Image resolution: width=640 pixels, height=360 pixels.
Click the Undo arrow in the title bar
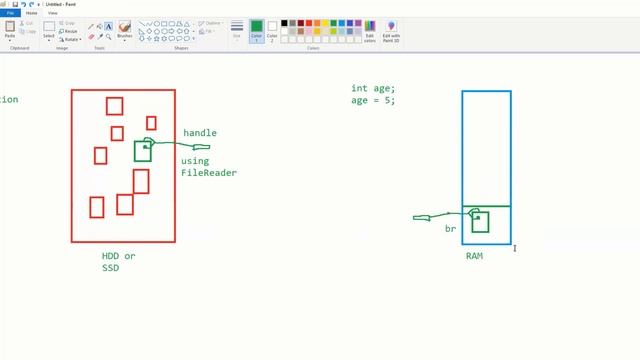point(24,4)
